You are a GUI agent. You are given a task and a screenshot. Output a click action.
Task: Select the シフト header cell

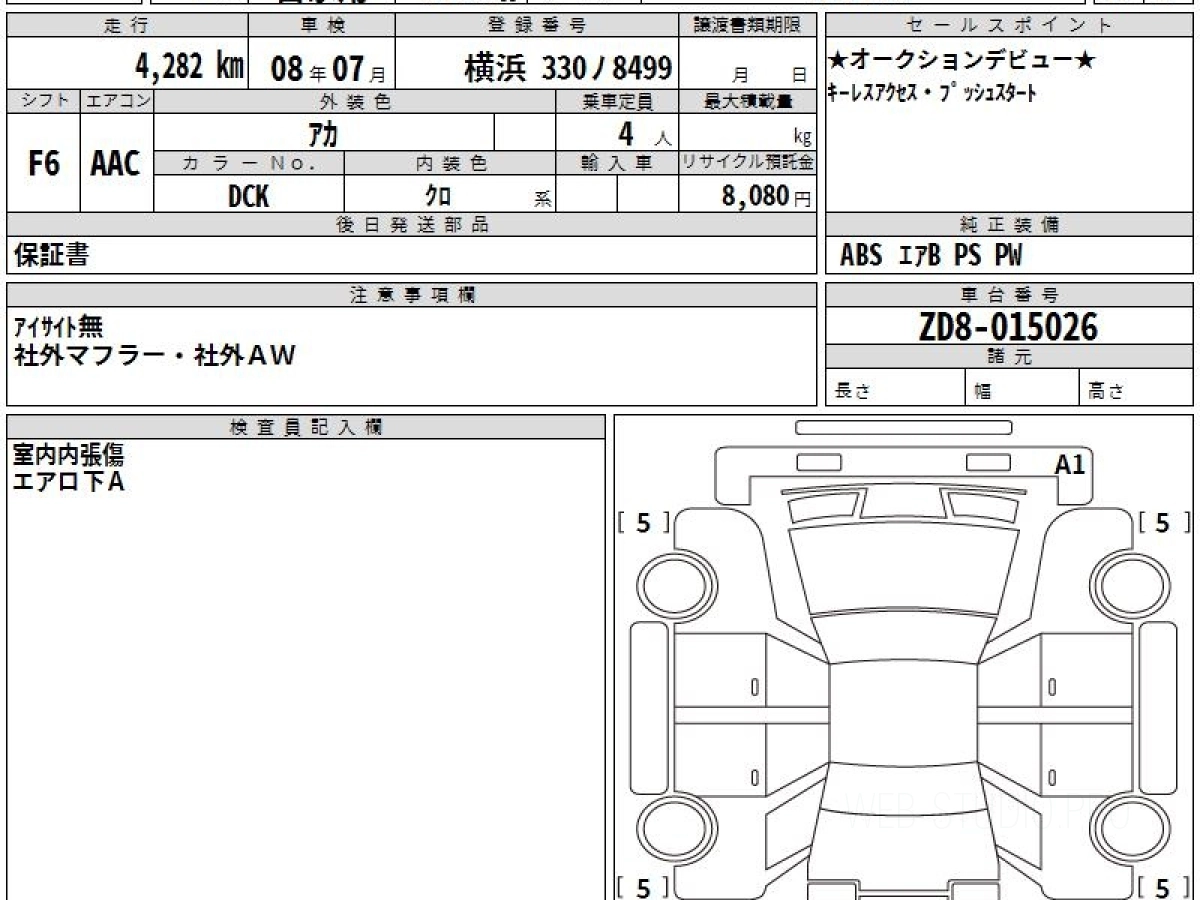coord(43,101)
